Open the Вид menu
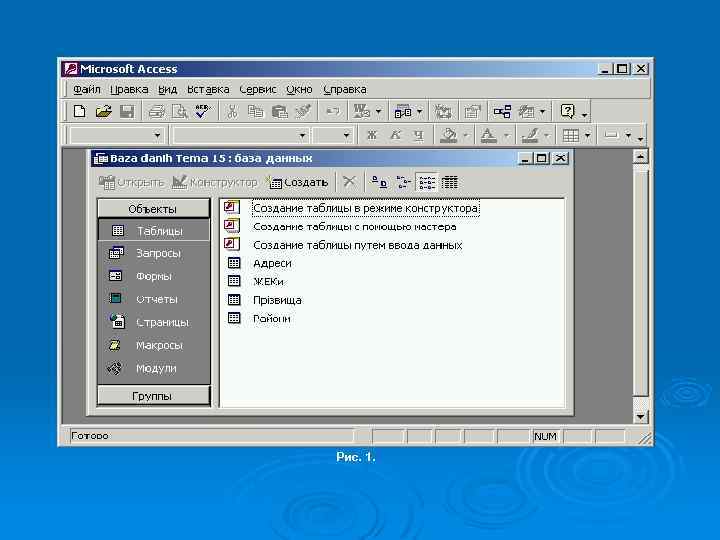Screen dimensions: 720x540 168,89
